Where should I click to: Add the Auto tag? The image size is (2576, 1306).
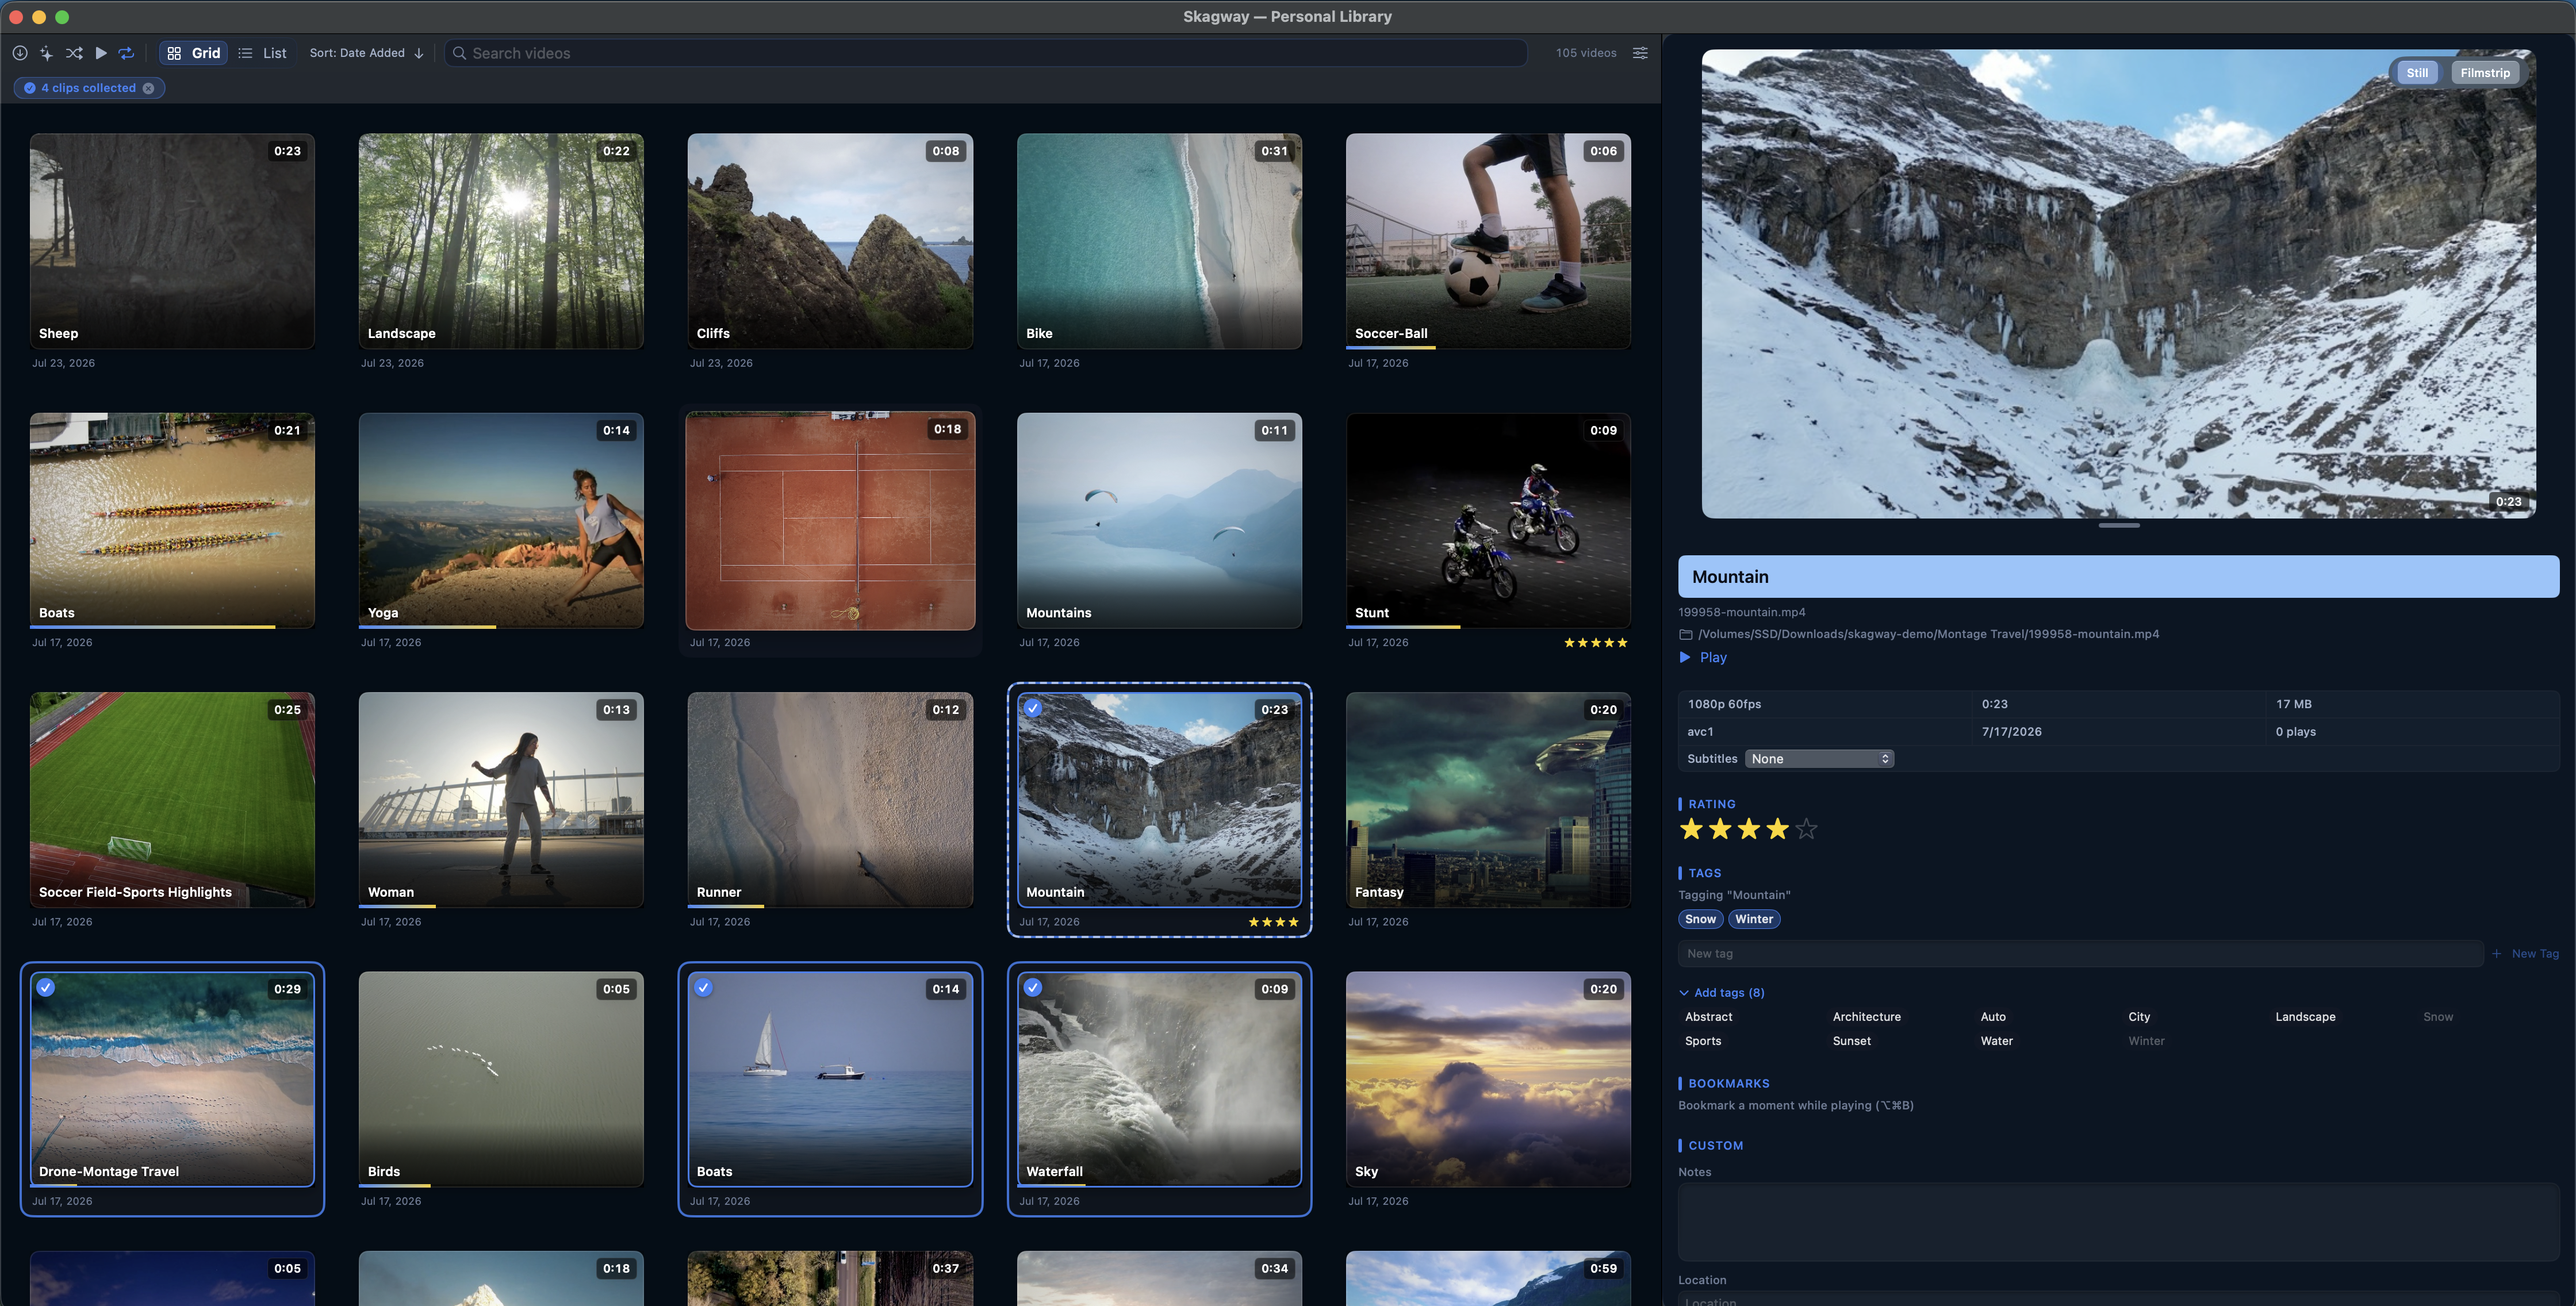coord(1993,1017)
